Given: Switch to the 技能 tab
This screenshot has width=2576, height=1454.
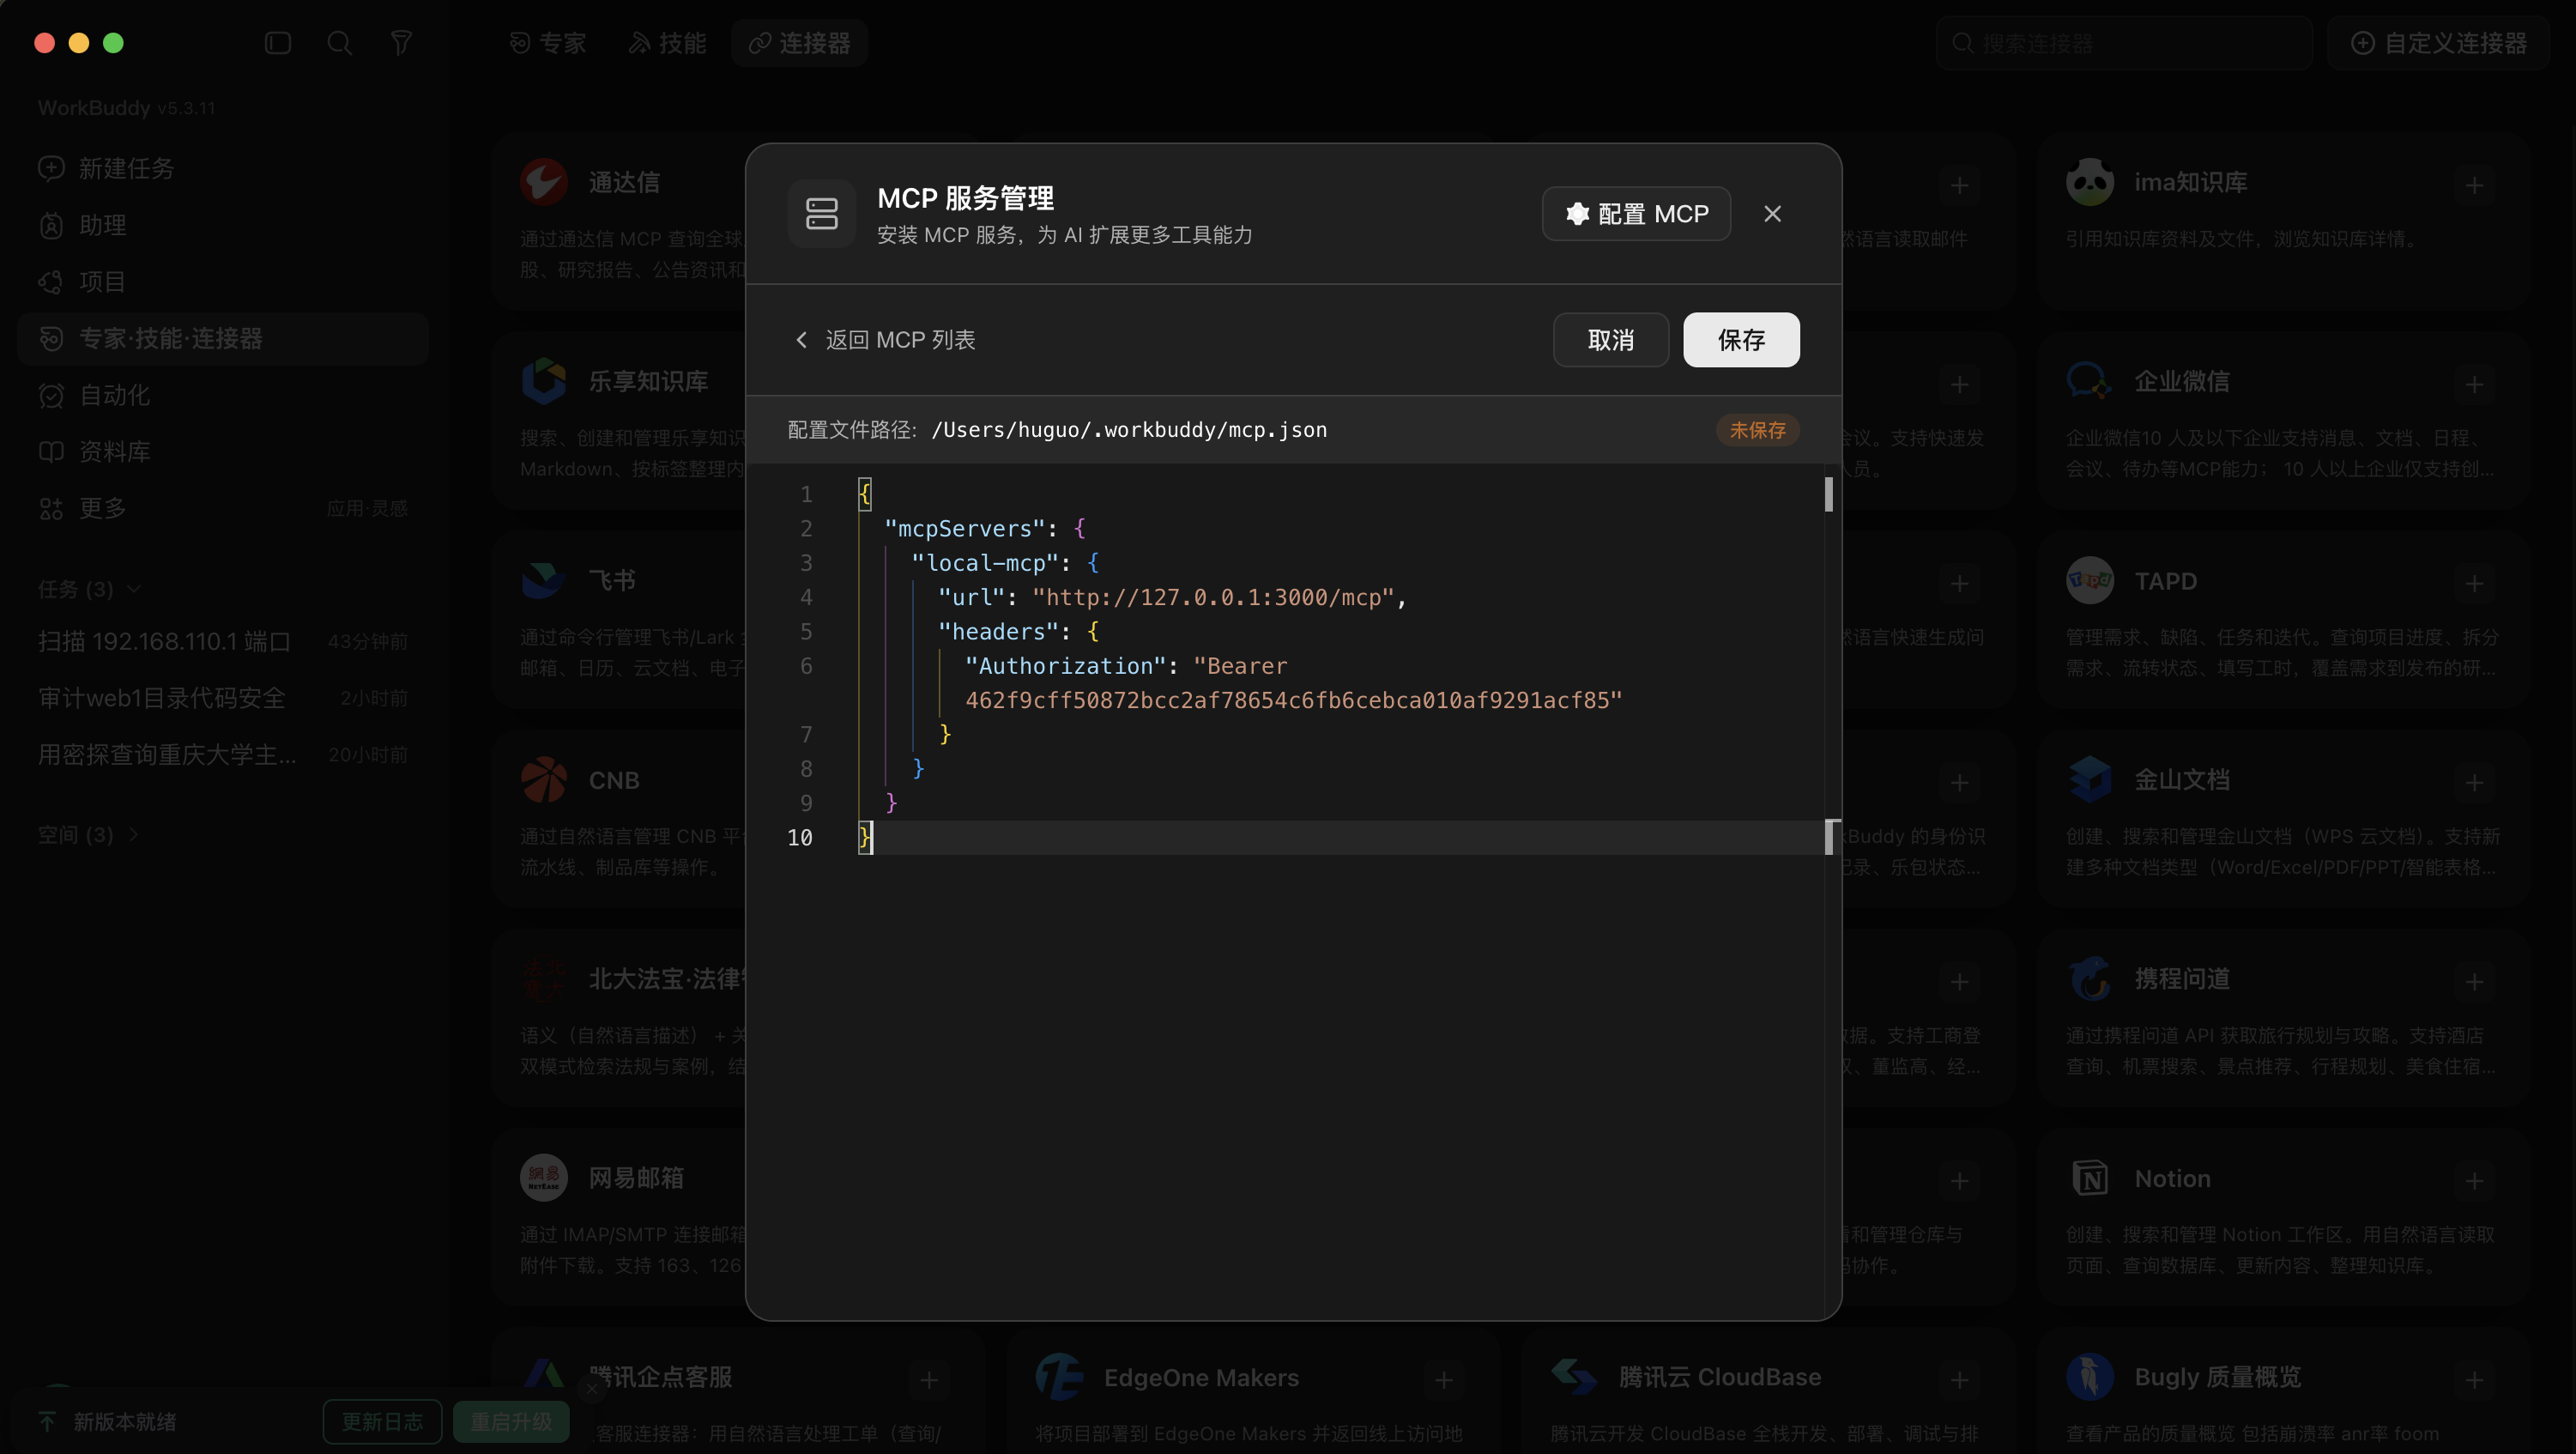Looking at the screenshot, I should (667, 43).
